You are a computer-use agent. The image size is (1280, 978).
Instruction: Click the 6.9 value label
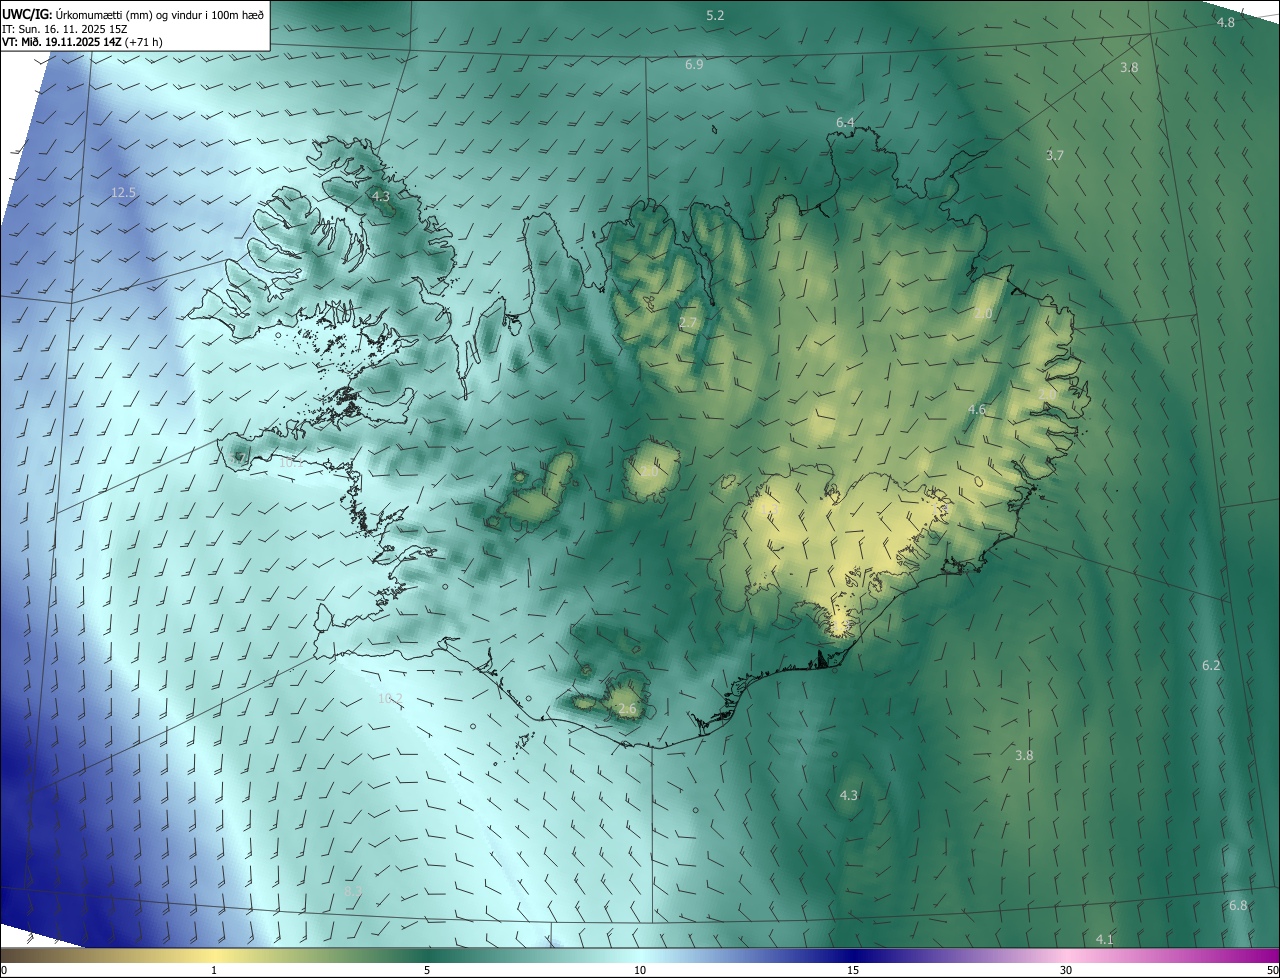694,64
